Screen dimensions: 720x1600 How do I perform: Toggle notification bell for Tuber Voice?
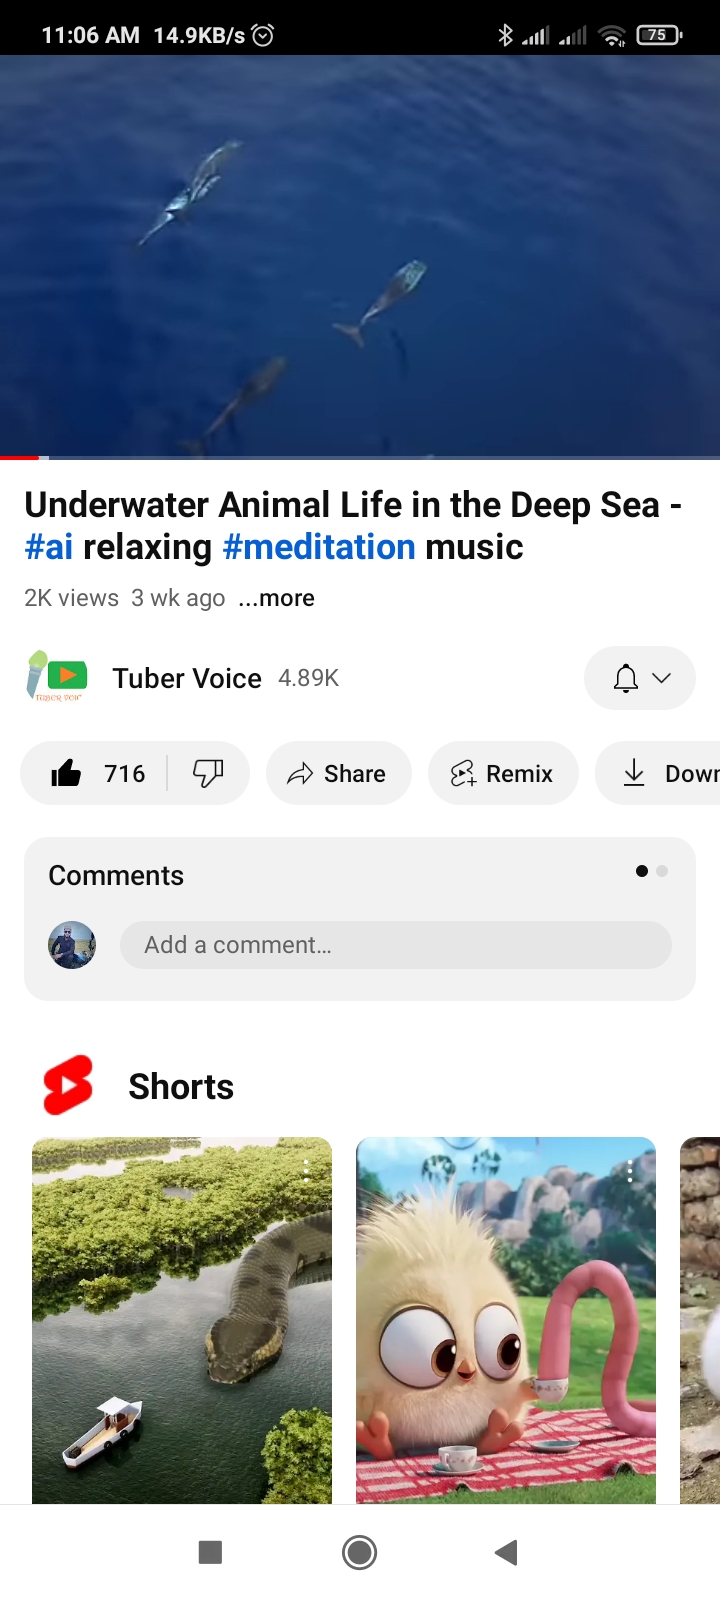coord(626,678)
